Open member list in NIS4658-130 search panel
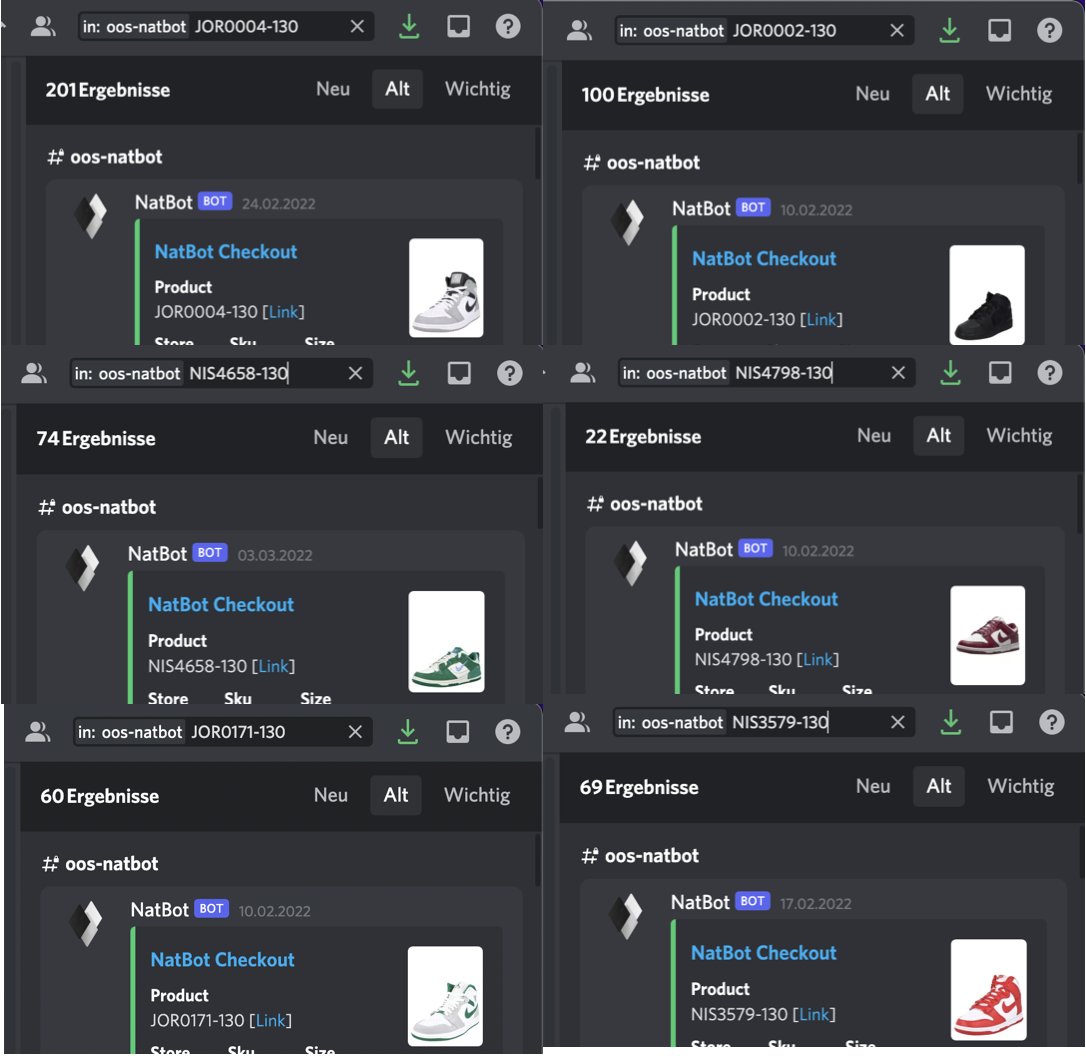 [34, 374]
